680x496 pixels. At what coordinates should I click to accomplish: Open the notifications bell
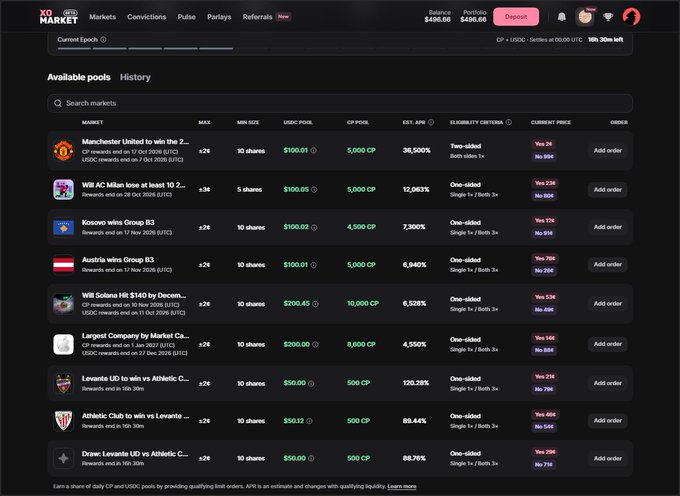[562, 17]
